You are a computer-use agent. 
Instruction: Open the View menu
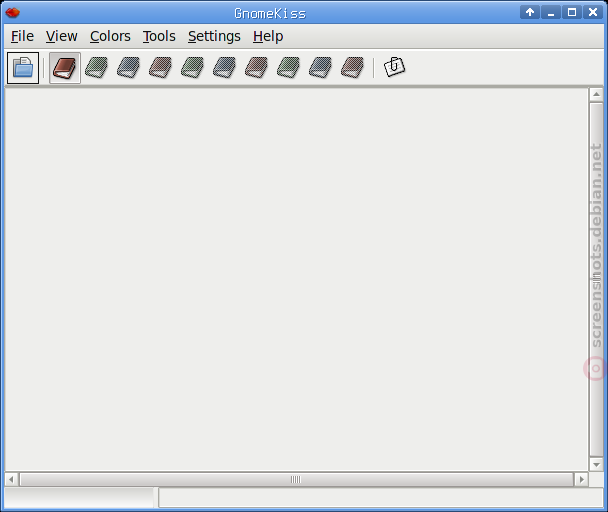pos(61,36)
